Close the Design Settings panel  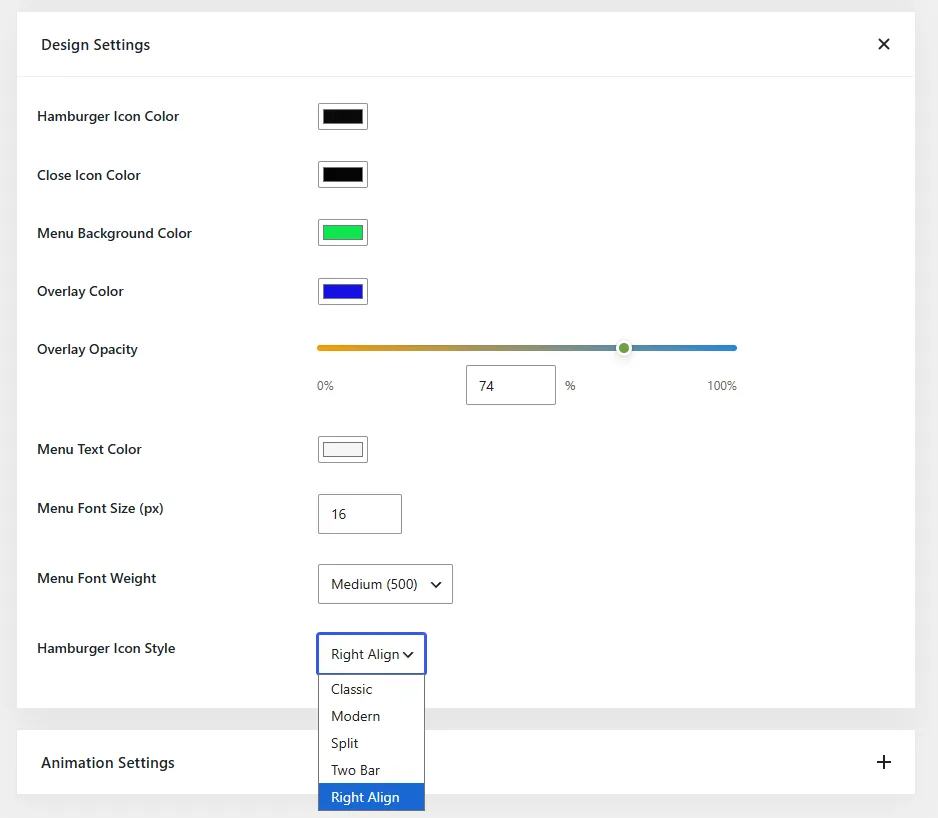tap(884, 44)
